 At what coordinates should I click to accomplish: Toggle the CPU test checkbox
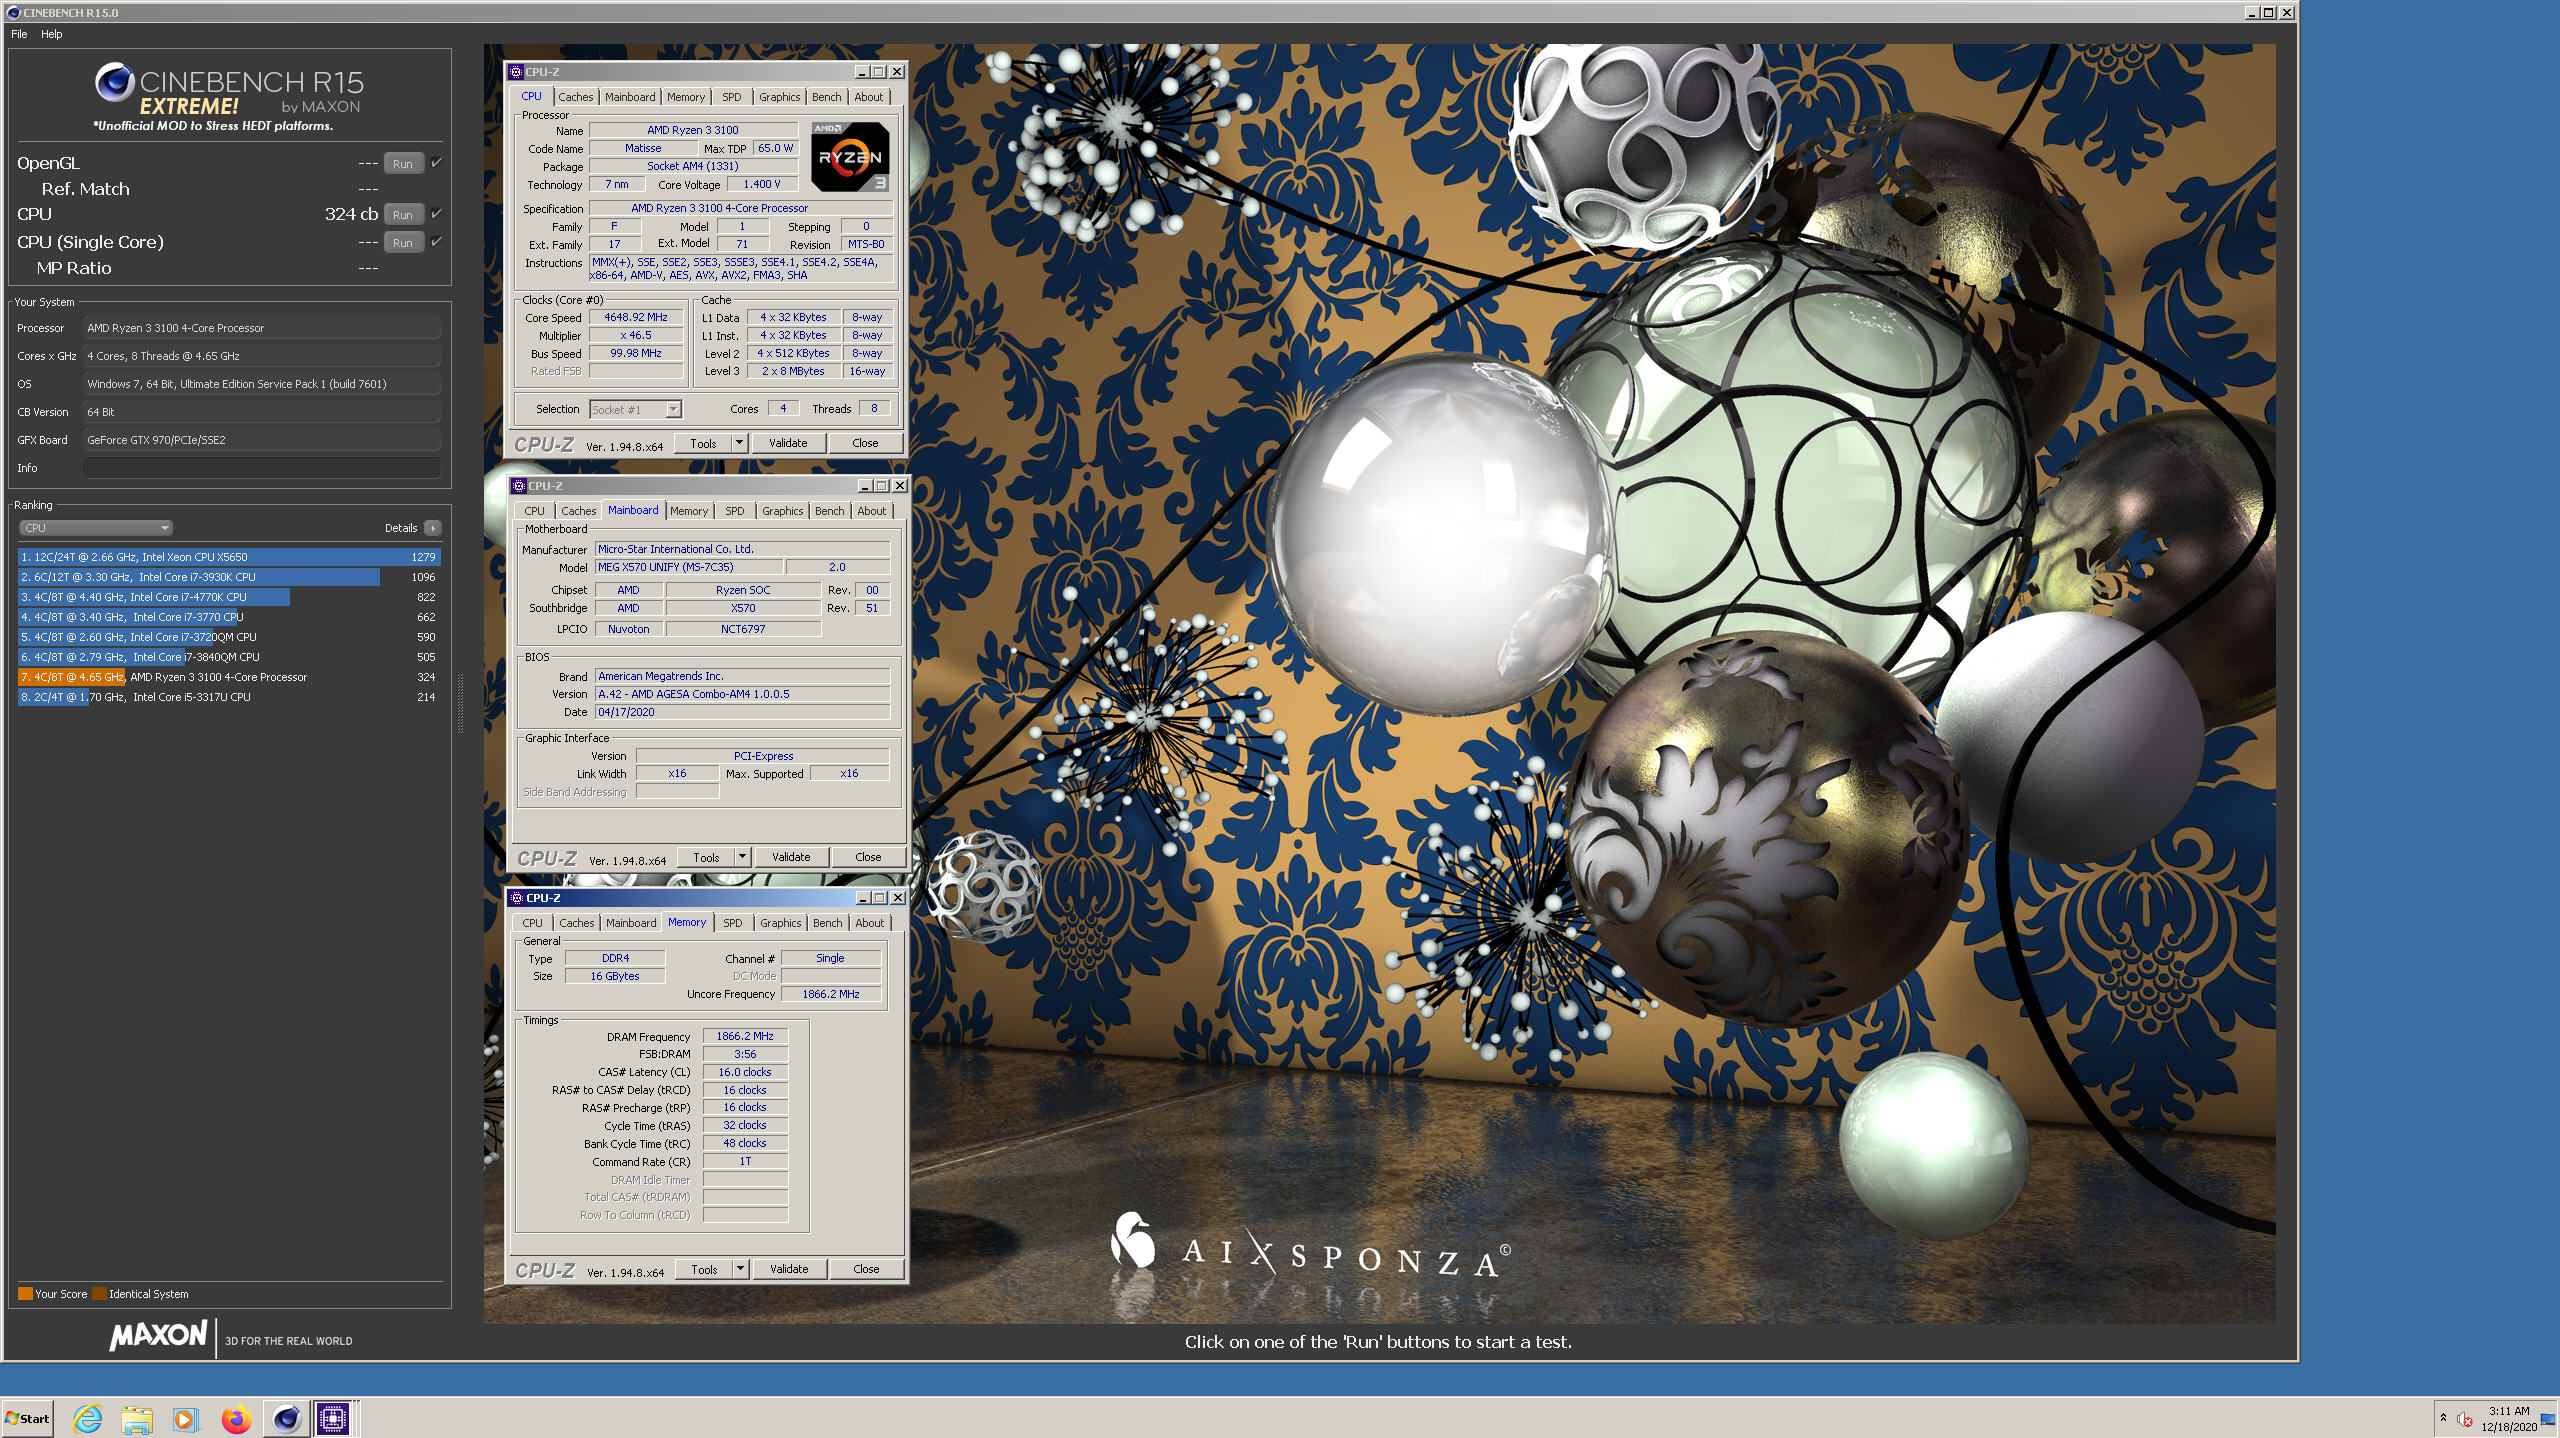click(x=436, y=213)
